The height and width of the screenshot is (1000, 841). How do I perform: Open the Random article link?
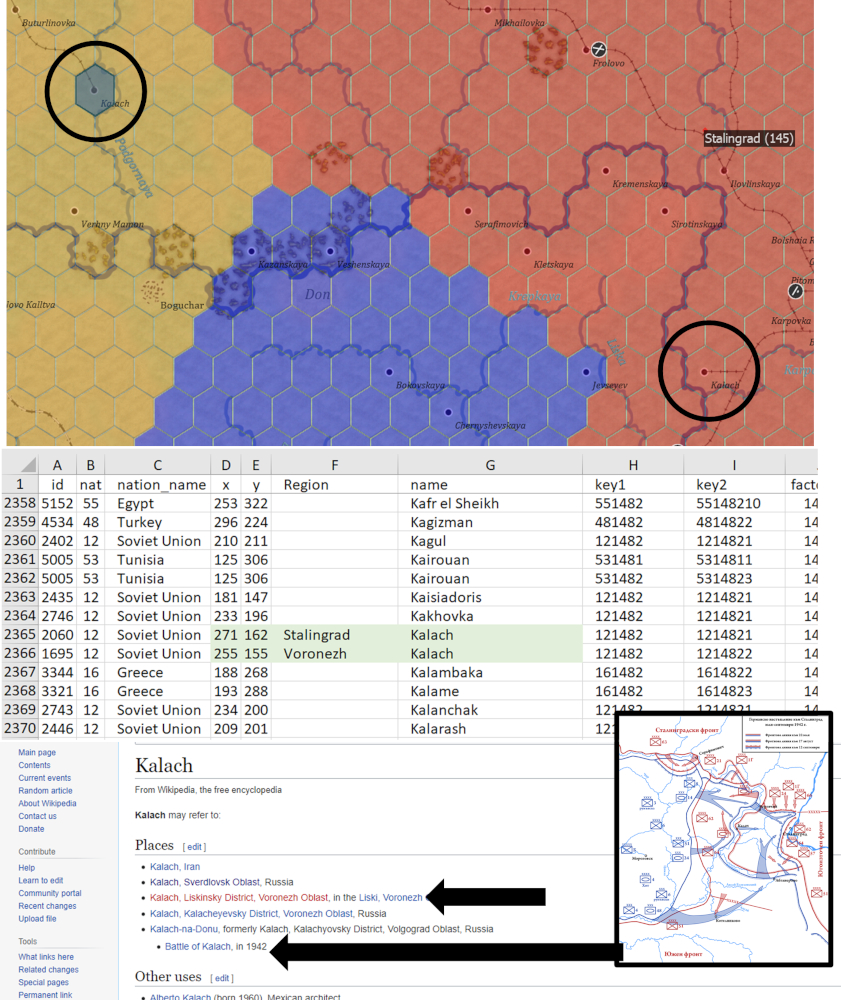click(x=45, y=791)
